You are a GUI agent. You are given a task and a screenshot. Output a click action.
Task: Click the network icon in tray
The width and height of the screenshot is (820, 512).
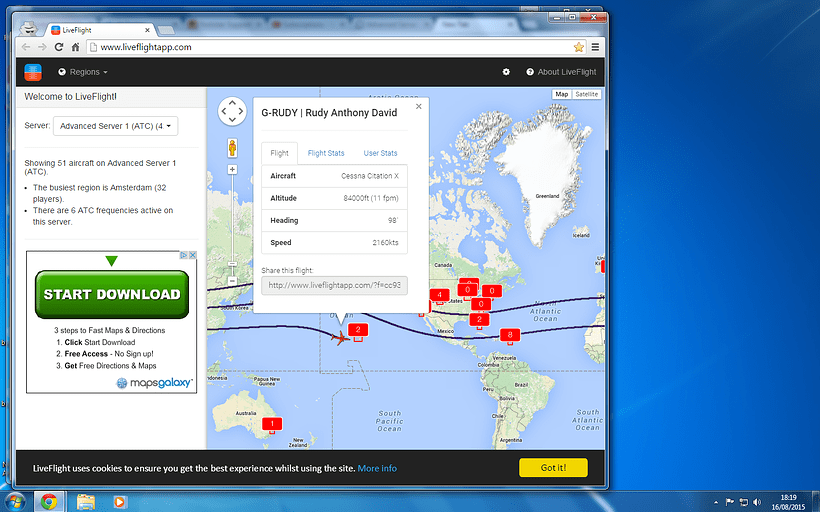743,502
